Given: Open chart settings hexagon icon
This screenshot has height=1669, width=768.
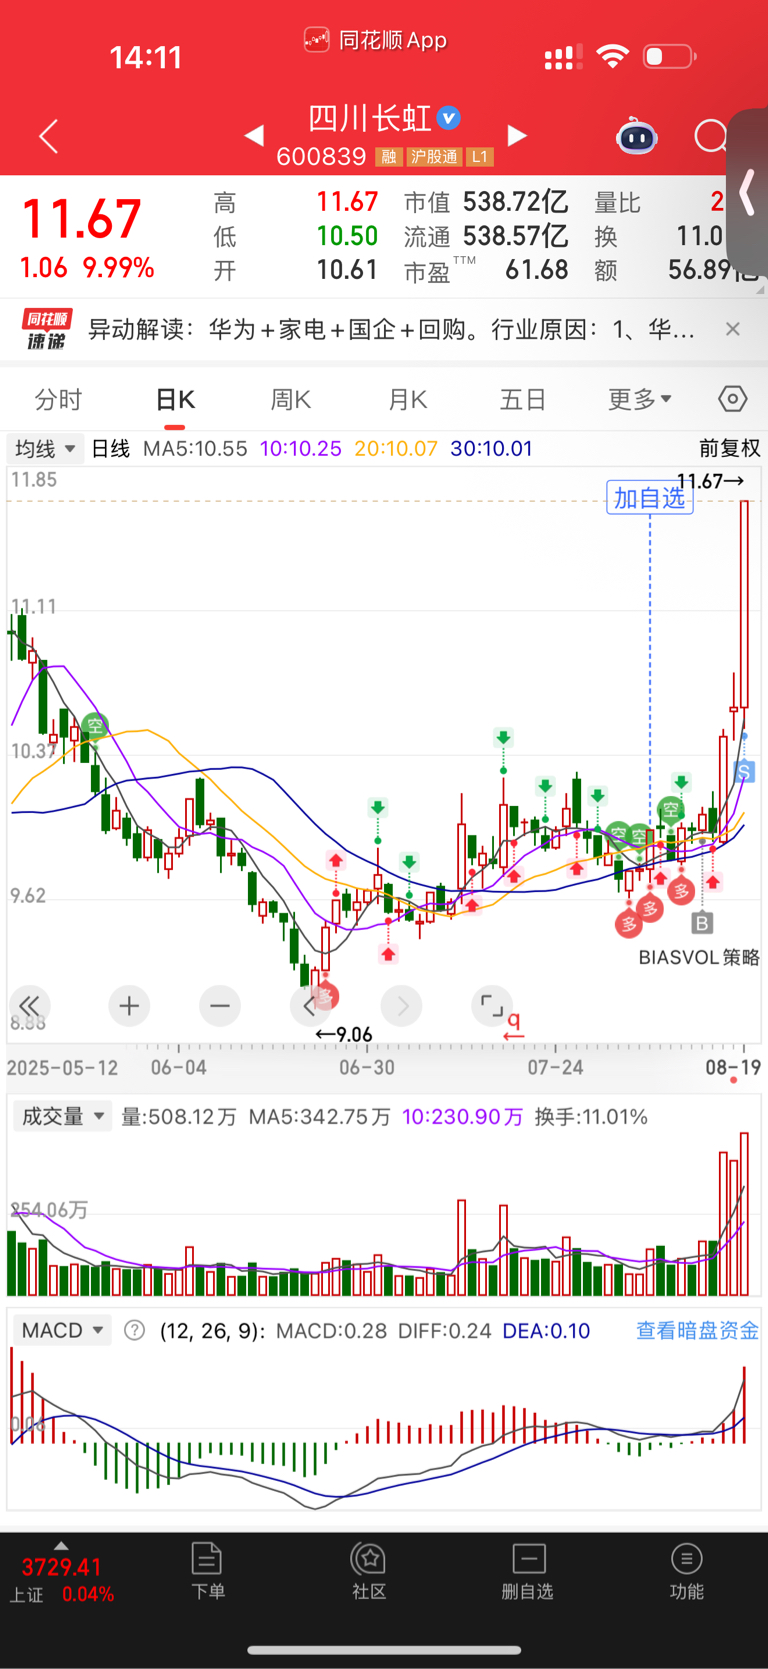Looking at the screenshot, I should [x=733, y=399].
